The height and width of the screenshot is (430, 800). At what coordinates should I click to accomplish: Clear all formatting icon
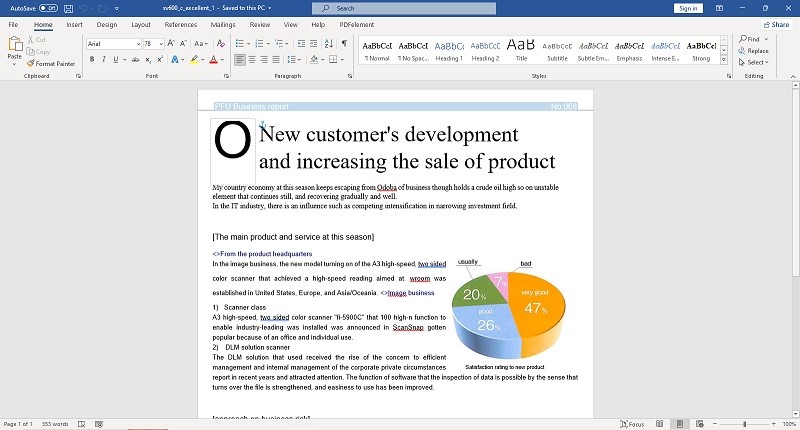click(220, 43)
